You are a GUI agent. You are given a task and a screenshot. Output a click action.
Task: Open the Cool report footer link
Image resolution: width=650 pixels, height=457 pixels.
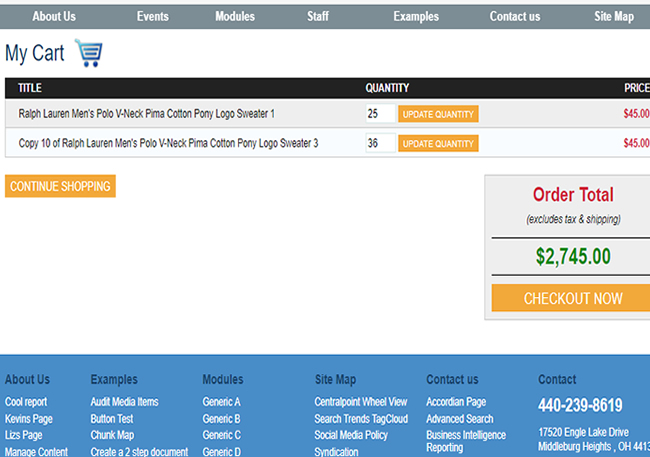(28, 402)
